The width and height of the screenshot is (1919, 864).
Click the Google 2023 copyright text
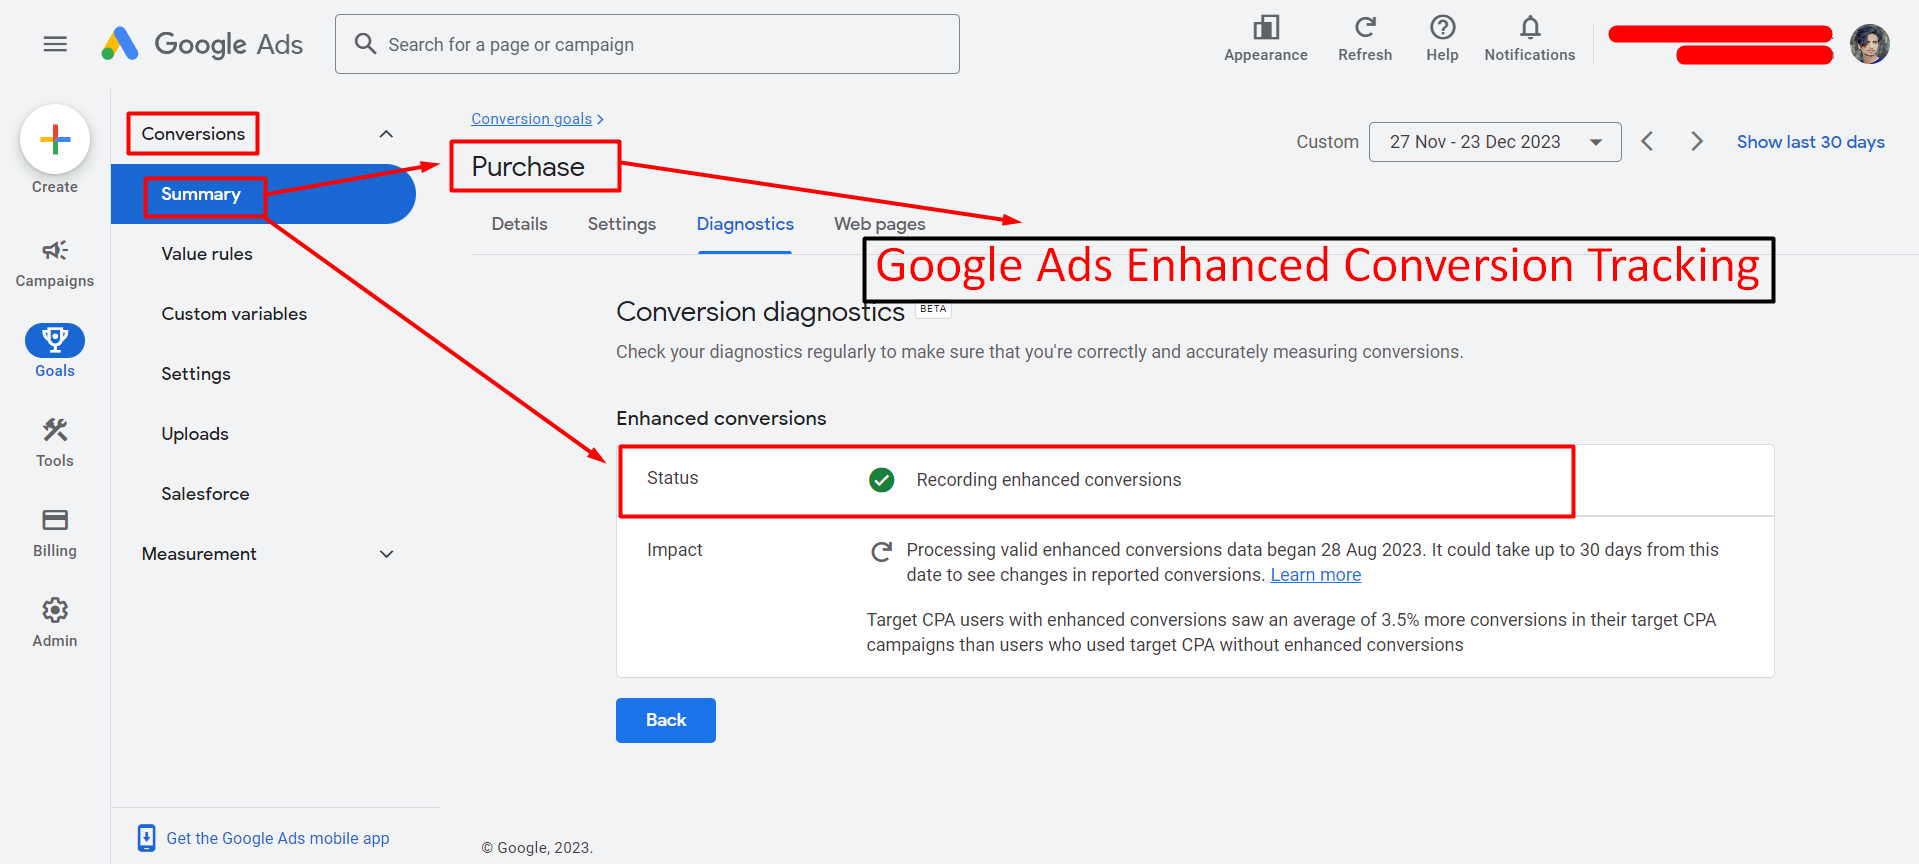pos(537,848)
